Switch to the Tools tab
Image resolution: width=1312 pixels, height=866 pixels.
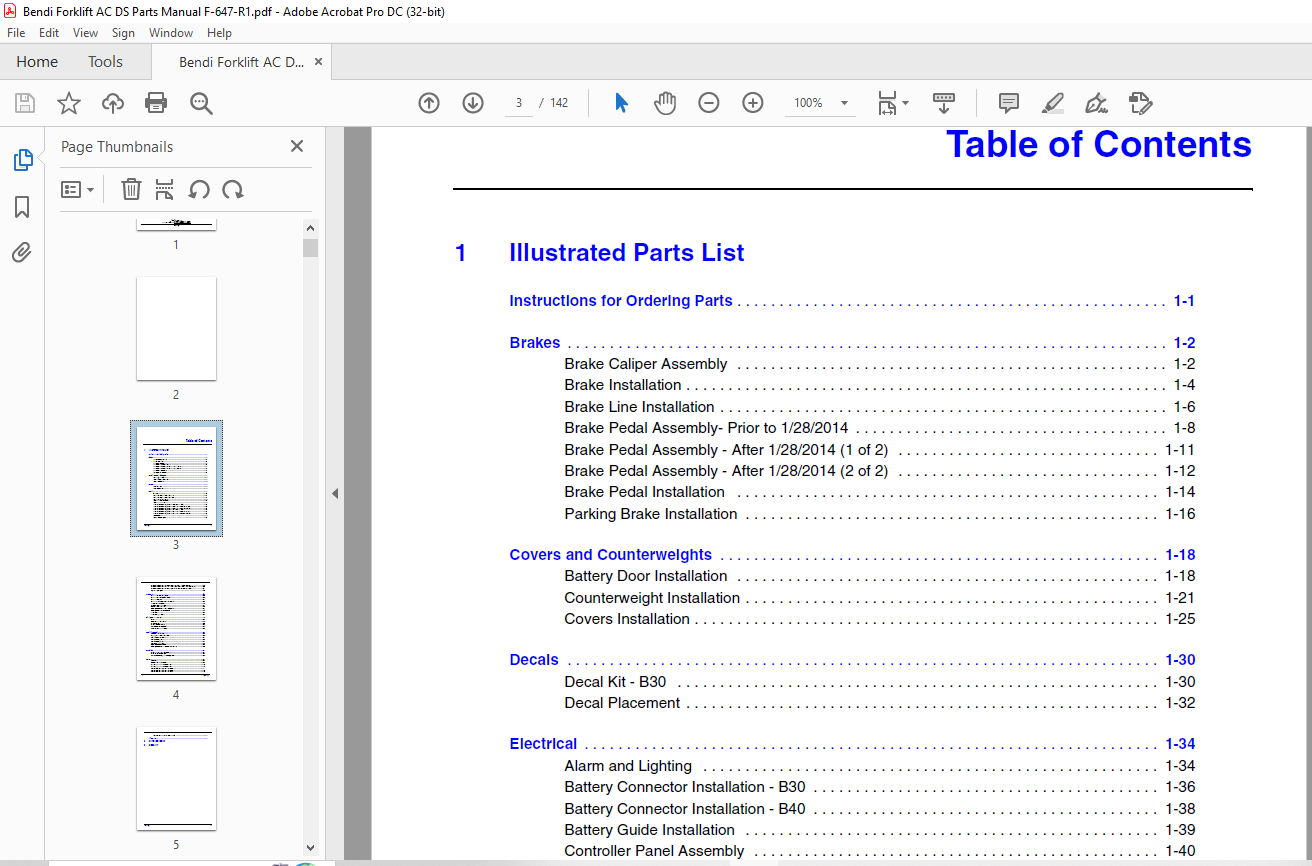tap(105, 62)
